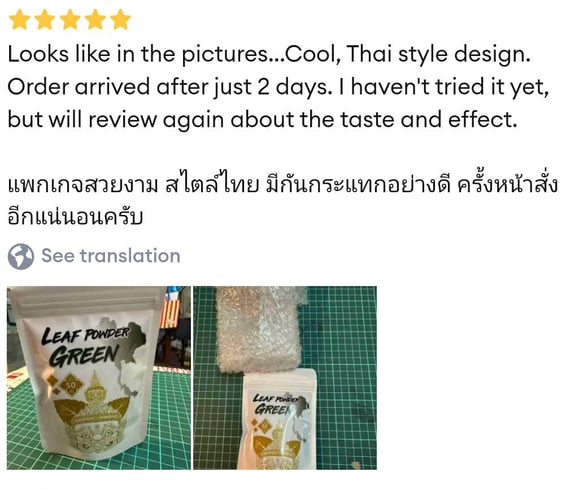This screenshot has width=566, height=489.
Task: Click 'LEAF POWDER GREEN' text on large pouch
Action: click(85, 346)
